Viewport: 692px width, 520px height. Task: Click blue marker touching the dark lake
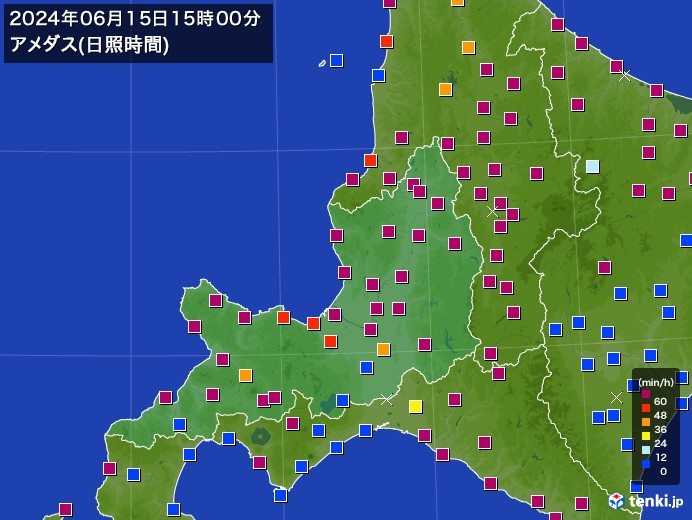(x=342, y=400)
